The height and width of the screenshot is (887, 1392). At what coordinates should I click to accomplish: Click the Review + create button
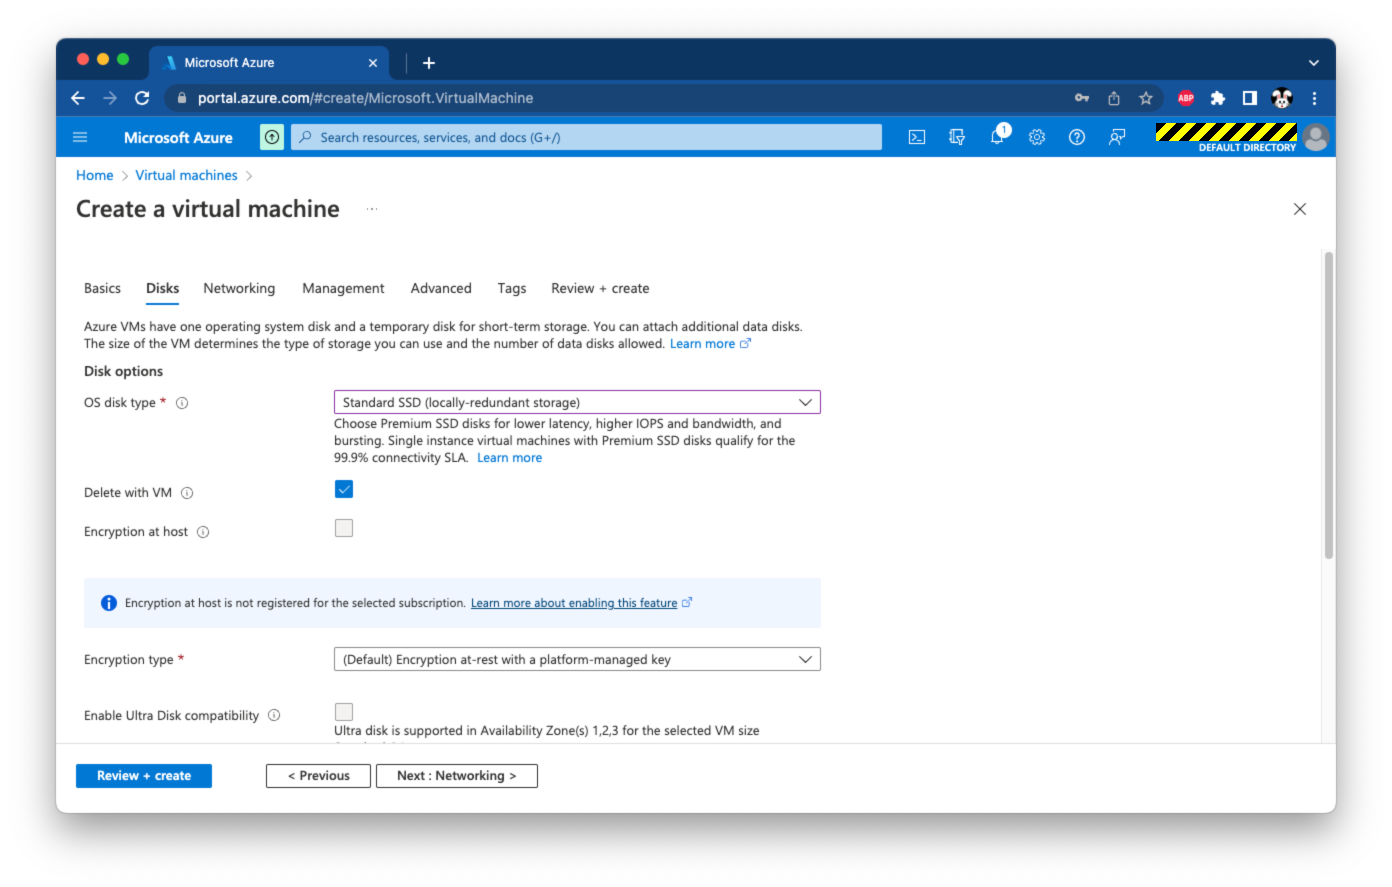(x=144, y=776)
